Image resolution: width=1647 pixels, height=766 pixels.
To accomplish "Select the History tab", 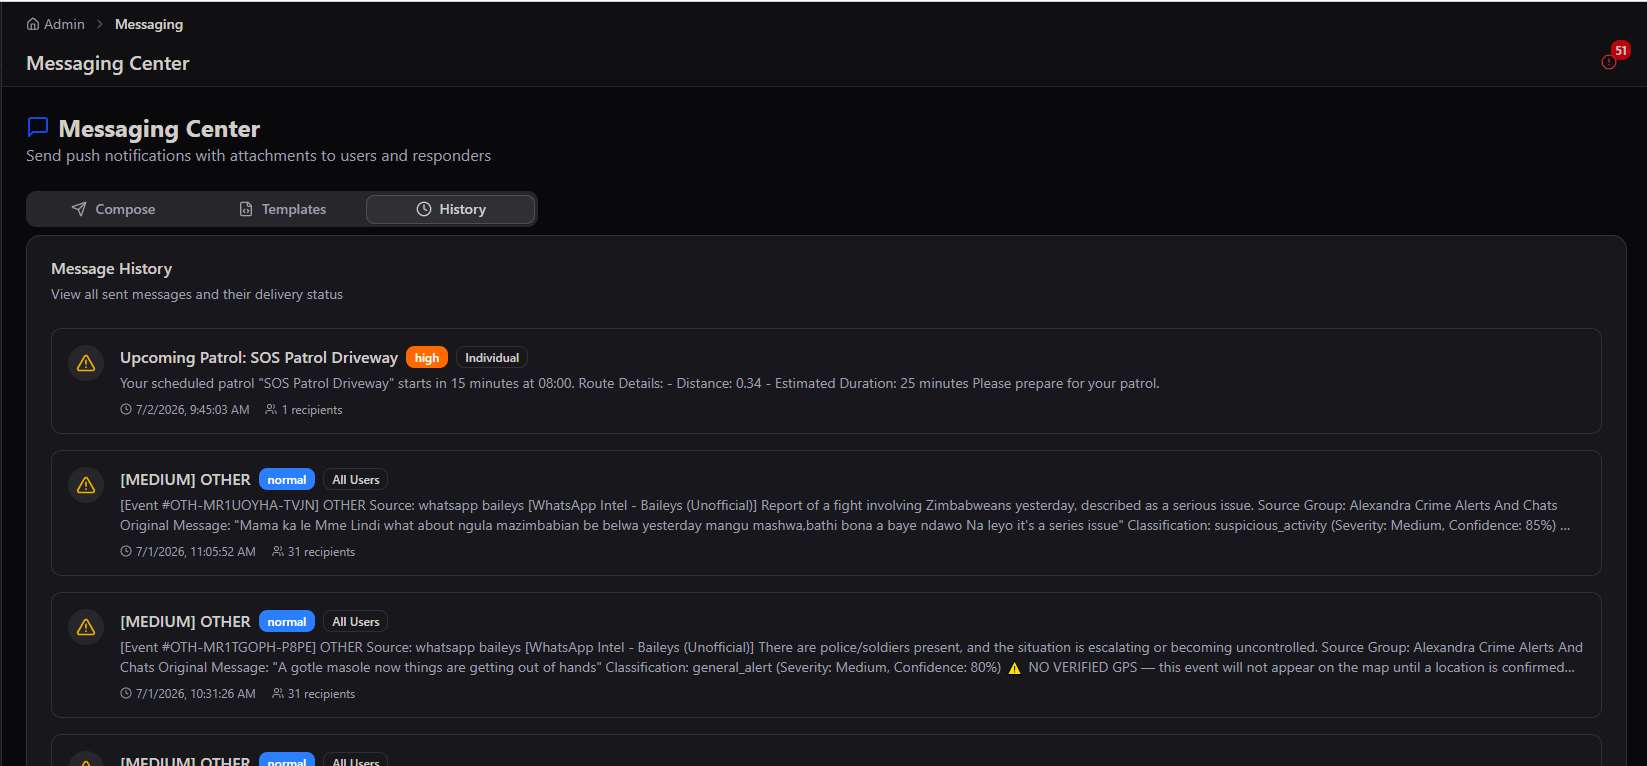I will point(450,209).
